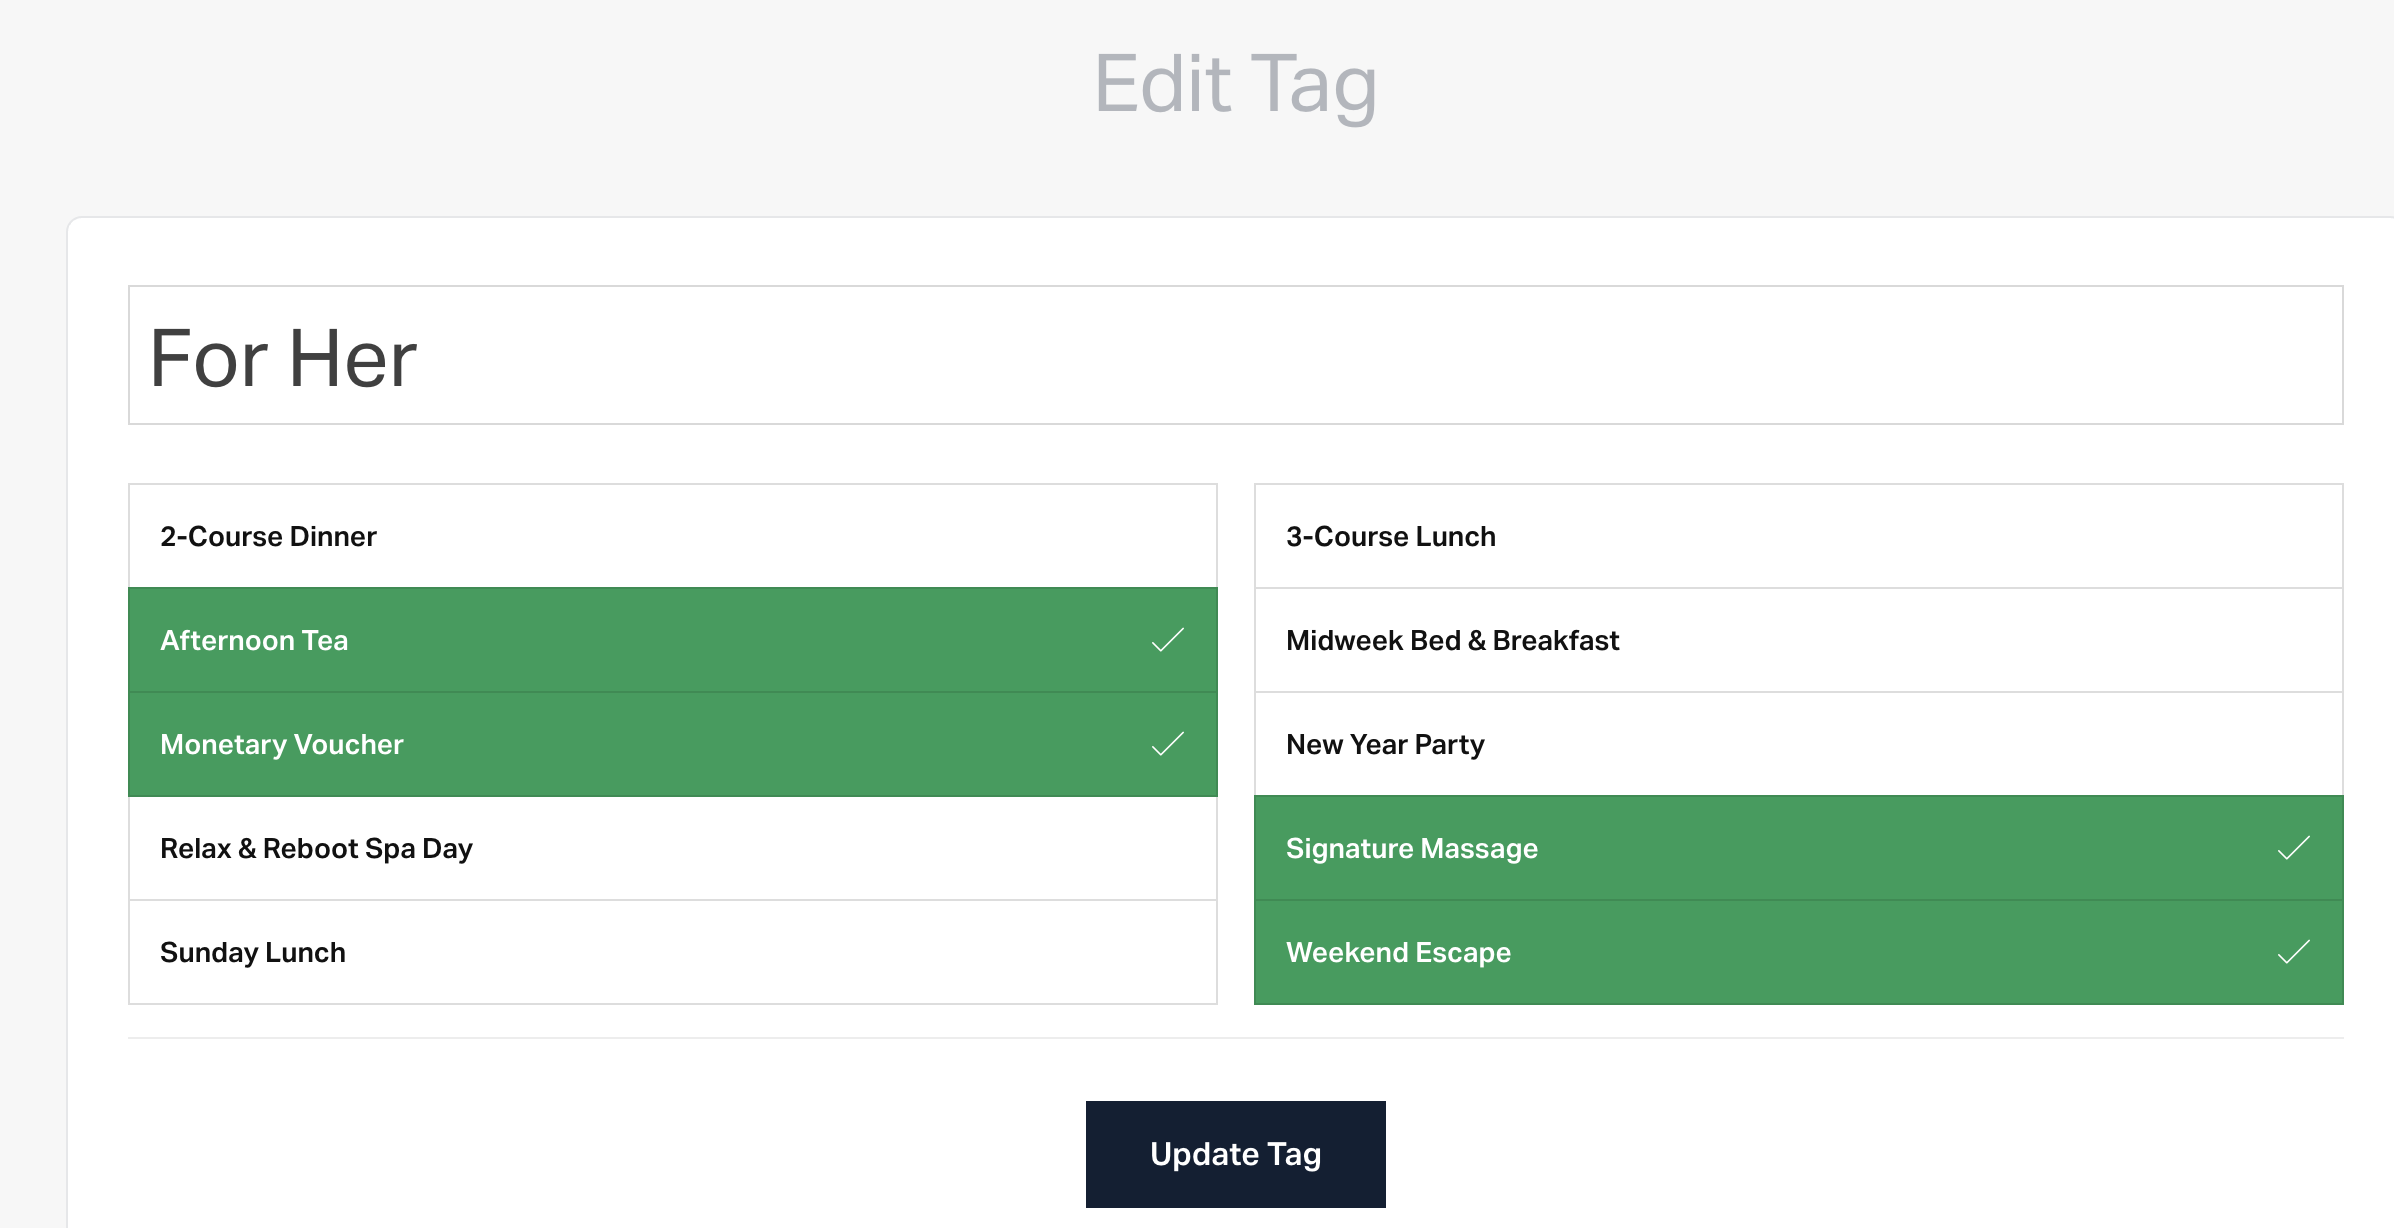Select the 3-Course Lunch option
2394x1228 pixels.
pyautogui.click(x=1798, y=537)
